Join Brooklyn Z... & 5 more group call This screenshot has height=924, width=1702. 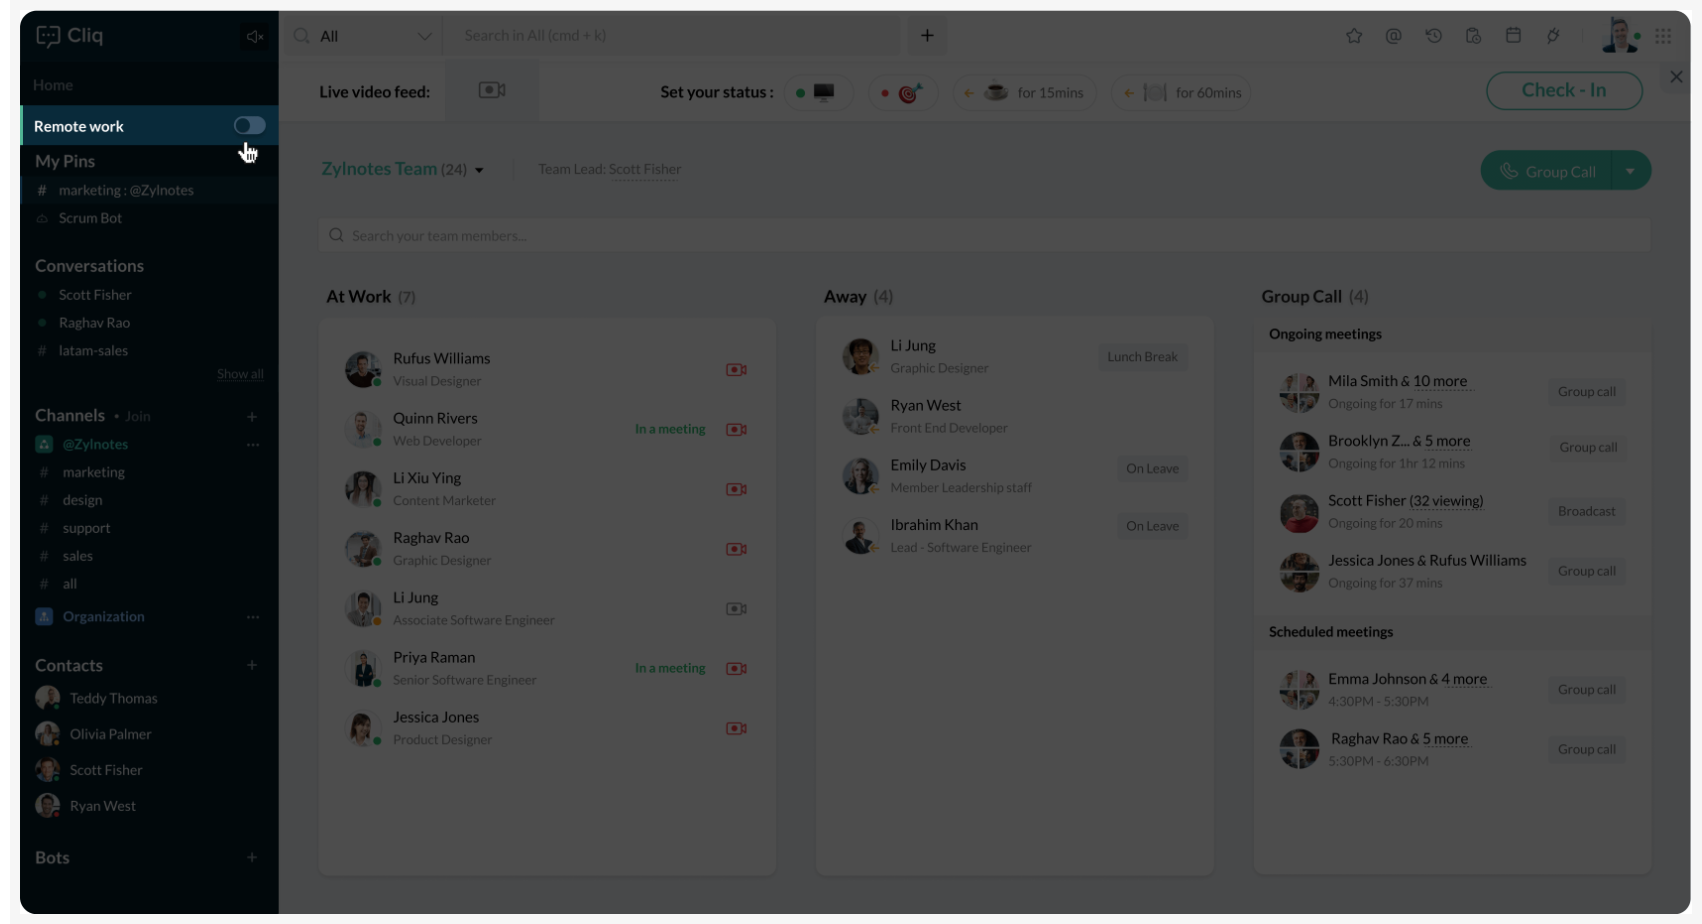[x=1587, y=448]
